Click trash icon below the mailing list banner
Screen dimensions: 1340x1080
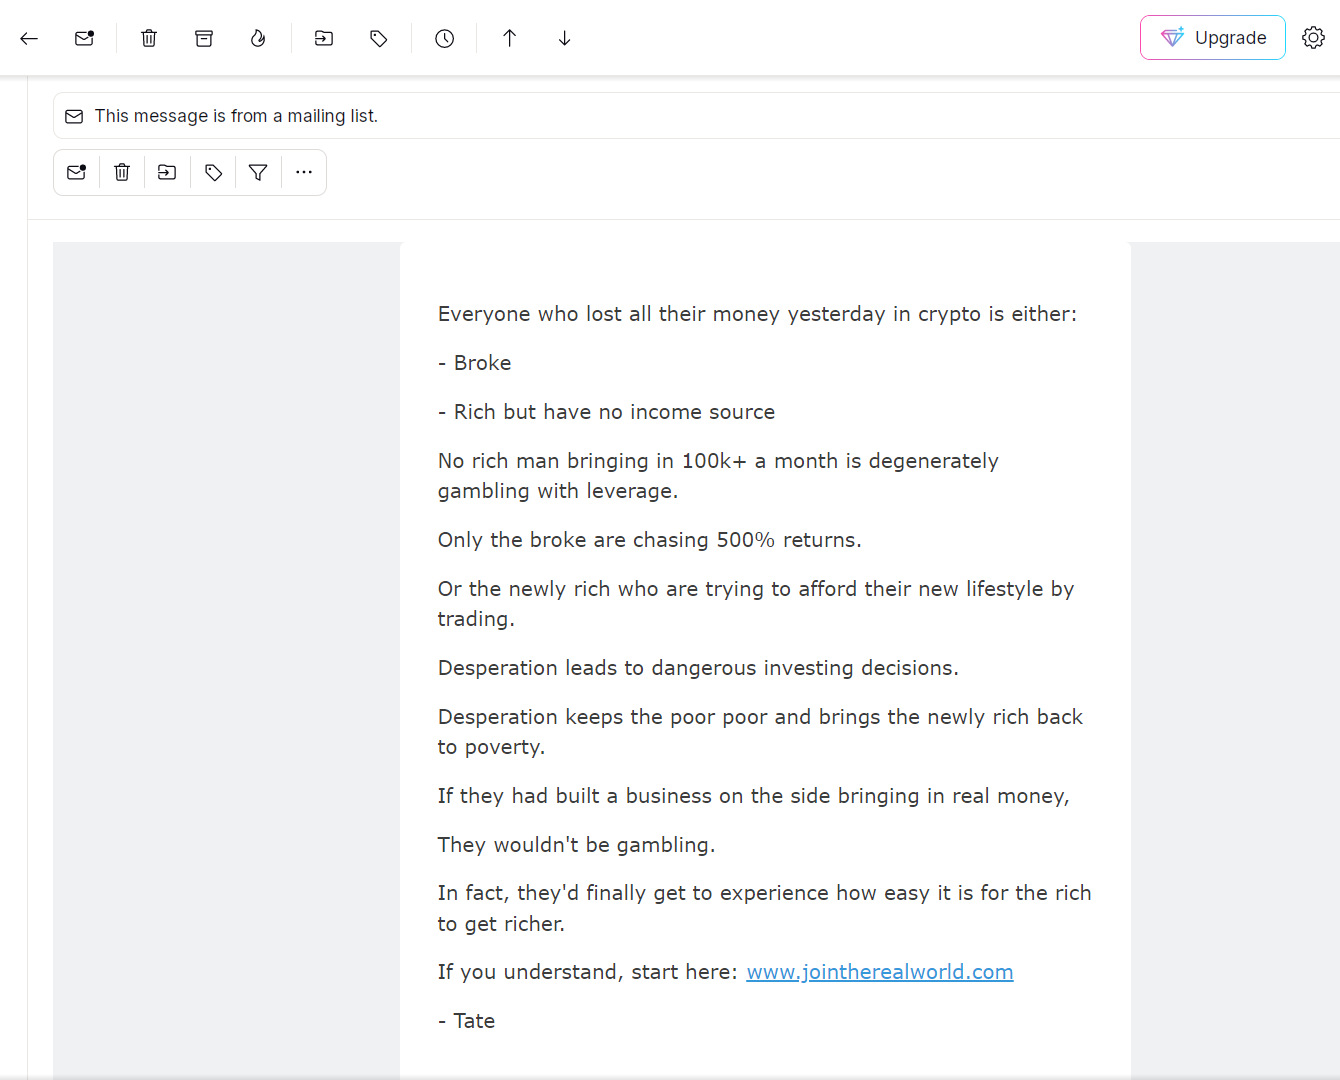[x=122, y=172]
